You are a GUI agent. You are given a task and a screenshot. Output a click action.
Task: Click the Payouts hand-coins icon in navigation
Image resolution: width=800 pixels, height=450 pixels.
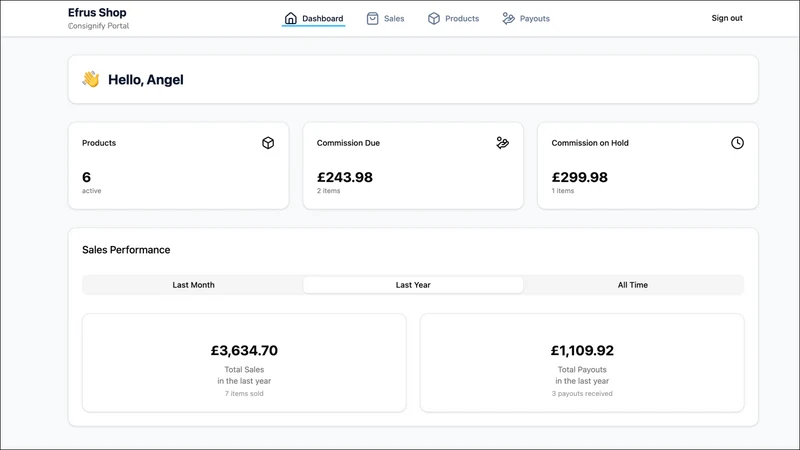click(x=508, y=18)
